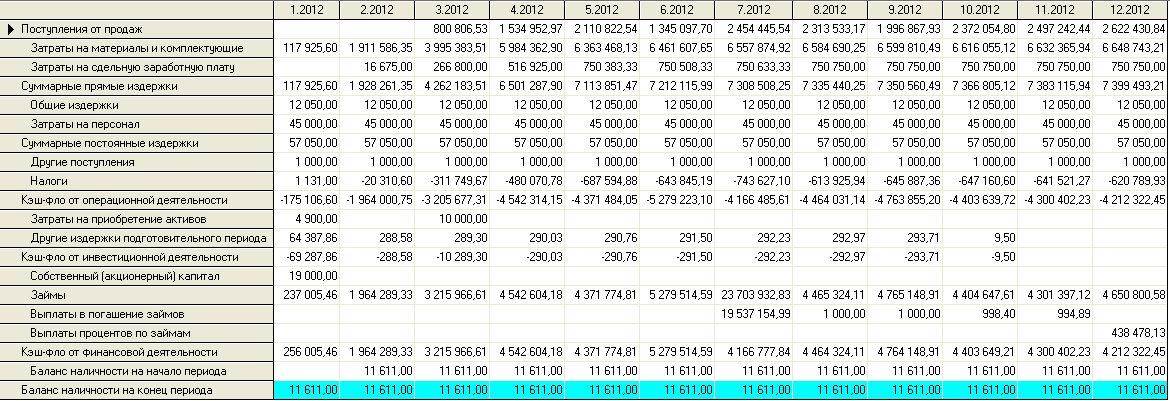The image size is (1170, 401).
Task: Click loans cell 23 703 932,83
Action: [x=753, y=295]
